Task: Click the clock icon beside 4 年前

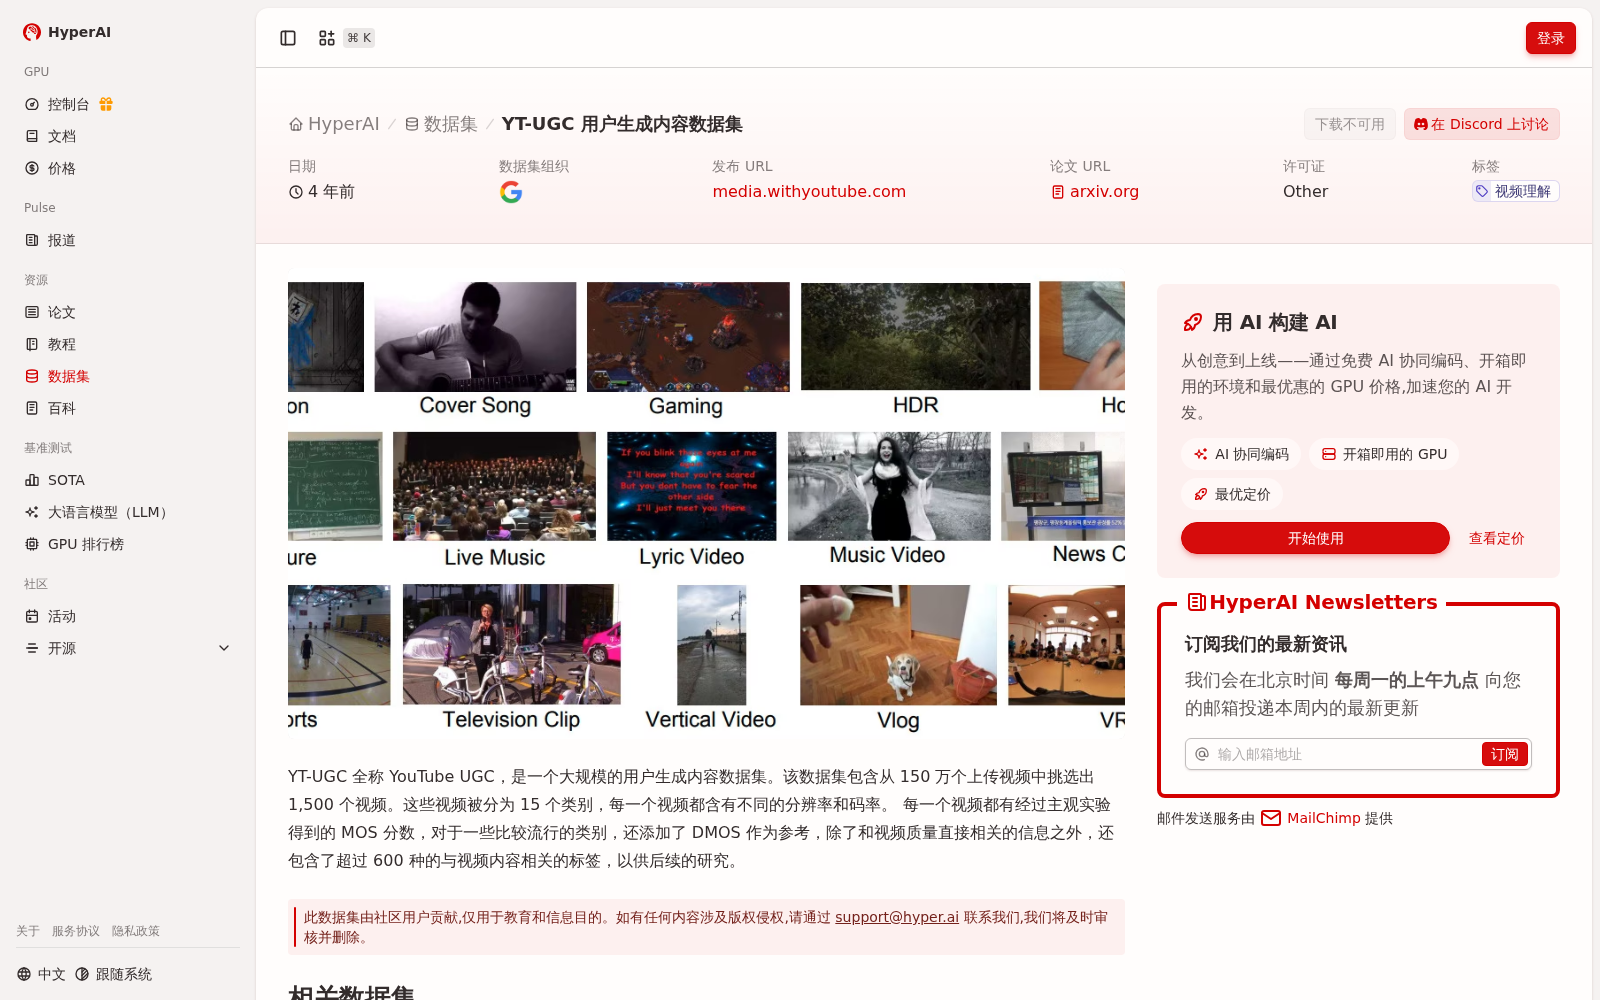Action: point(296,192)
